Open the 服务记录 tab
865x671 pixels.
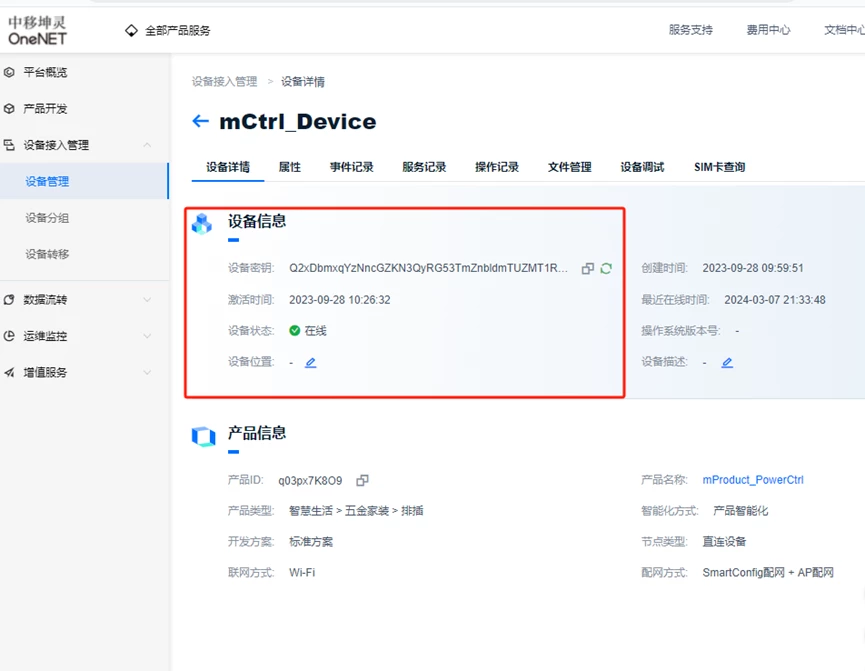[x=424, y=167]
